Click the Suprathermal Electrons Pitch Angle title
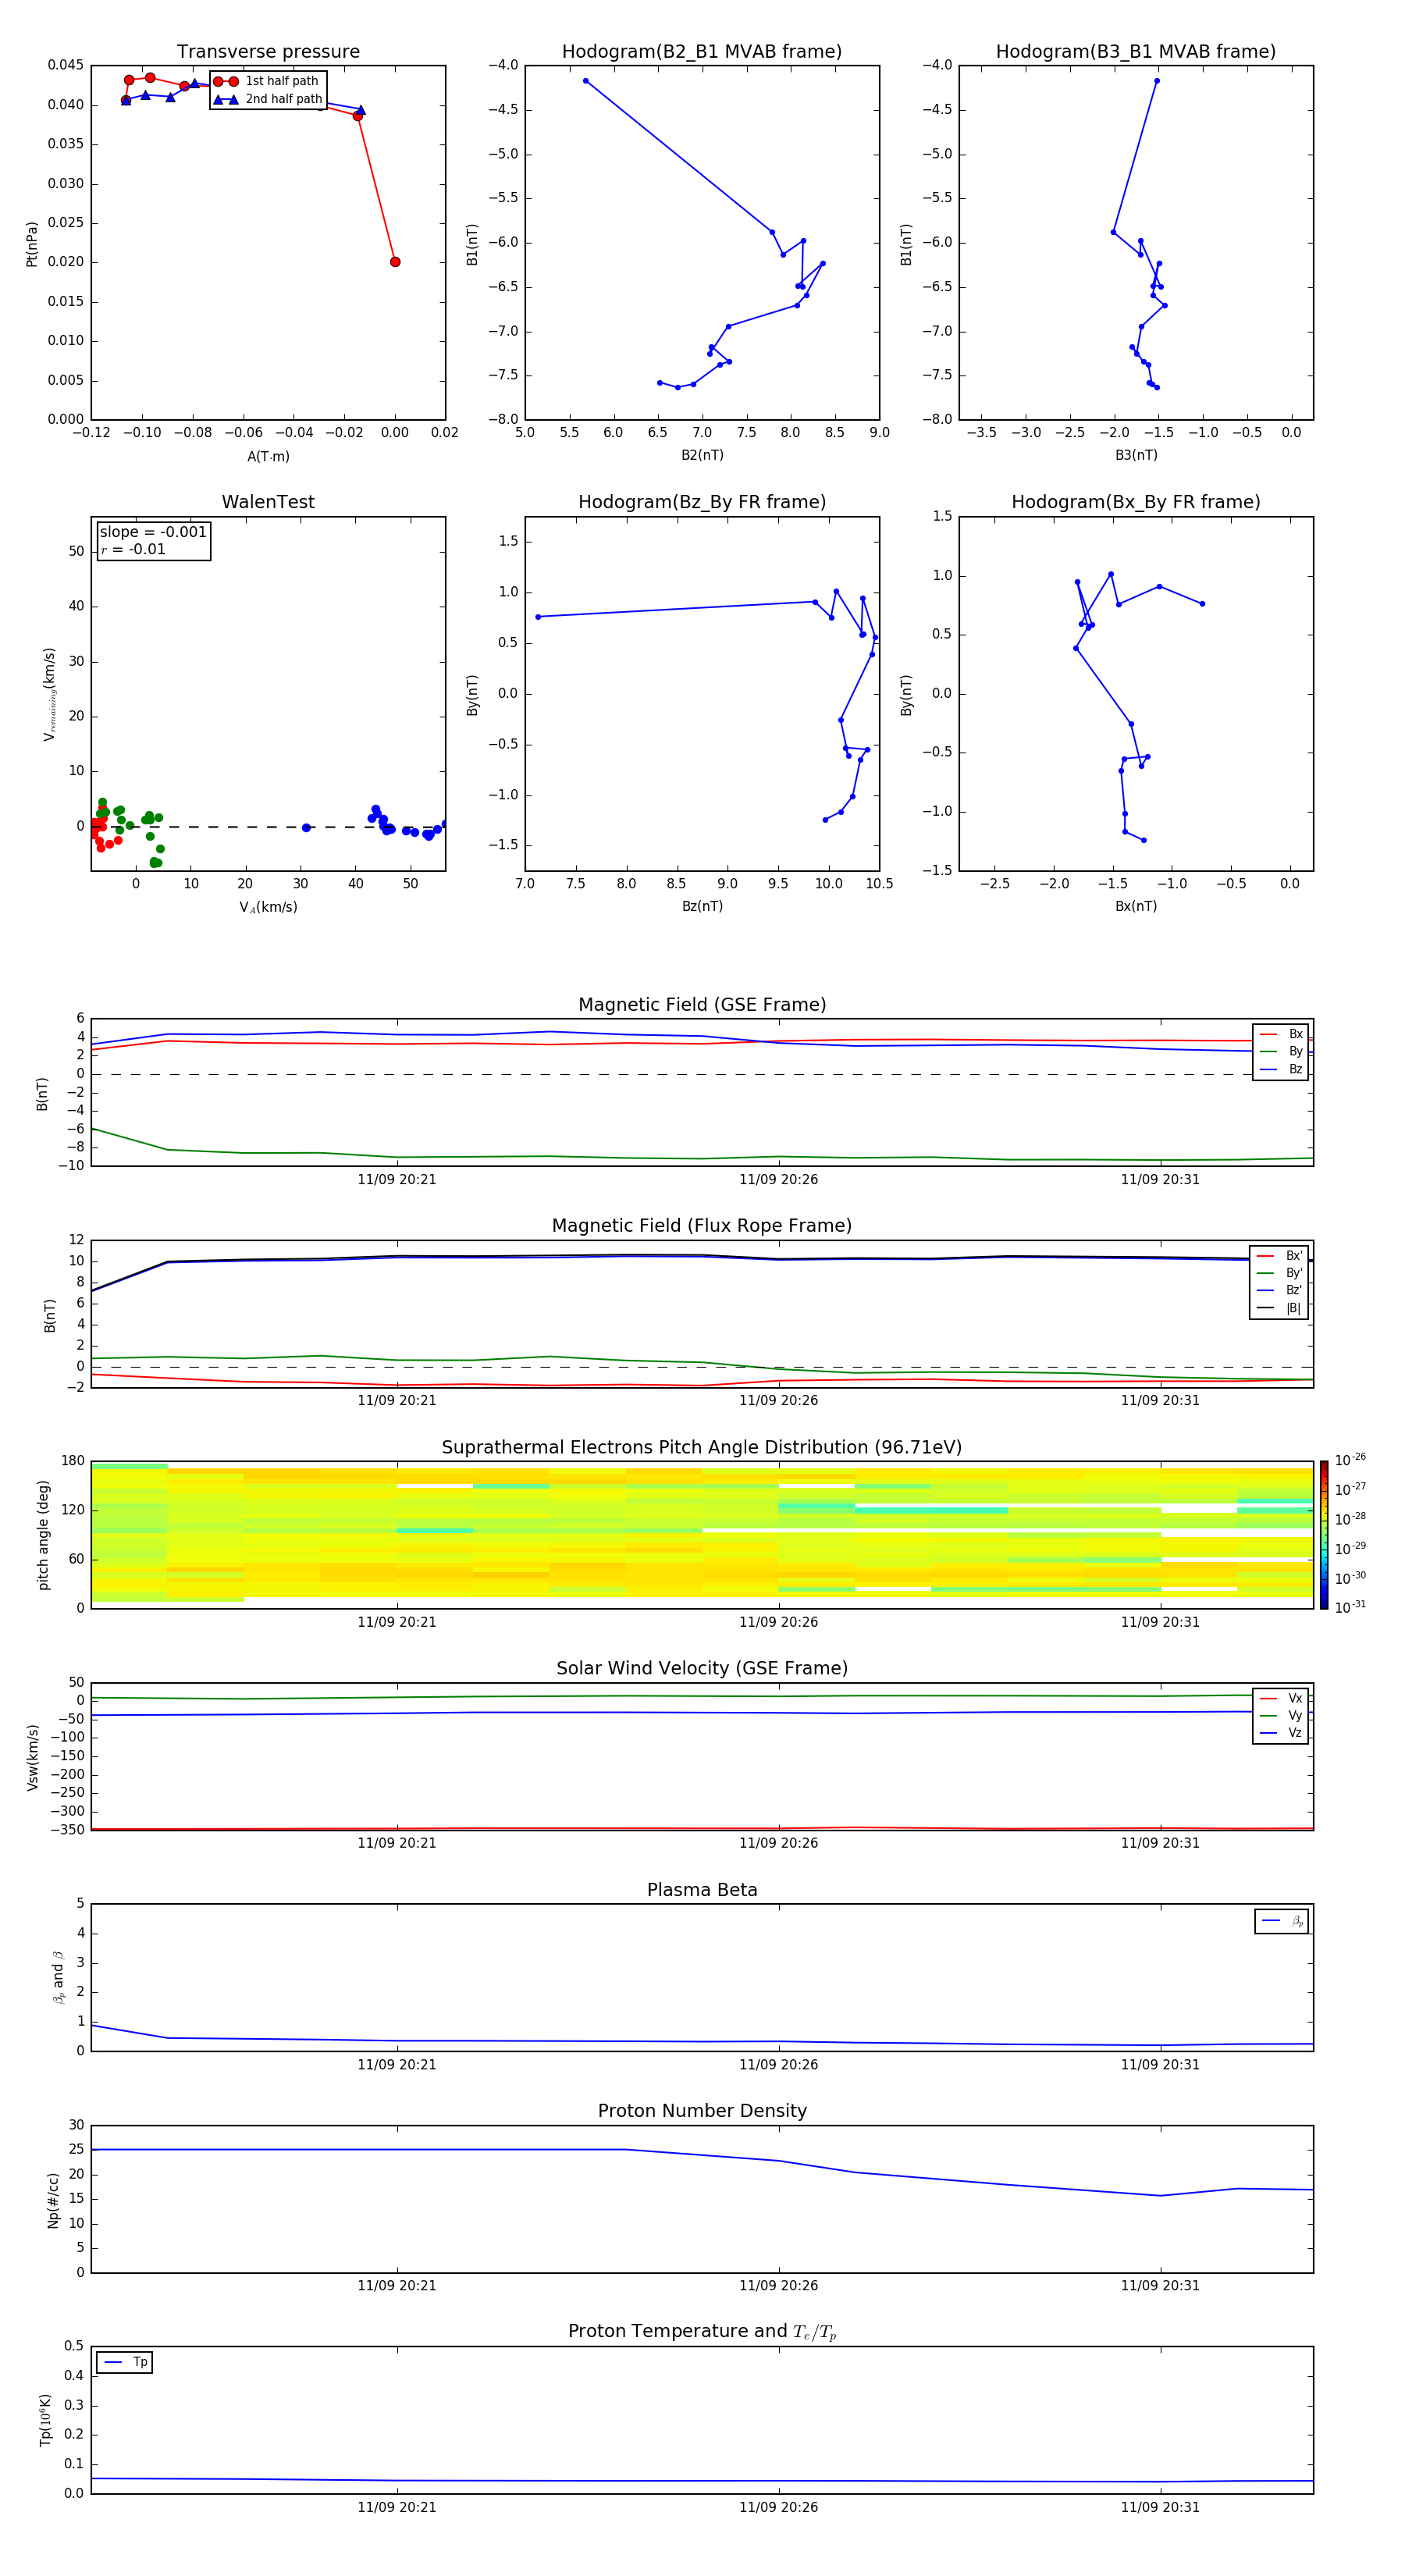Viewport: 1405px width, 2576px height. tap(702, 1447)
